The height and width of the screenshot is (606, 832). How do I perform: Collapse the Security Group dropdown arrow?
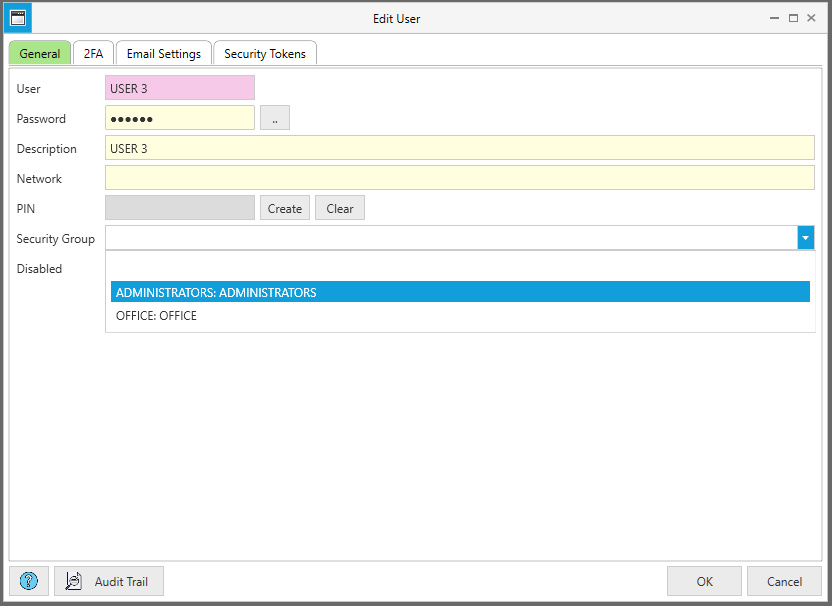[x=805, y=238]
